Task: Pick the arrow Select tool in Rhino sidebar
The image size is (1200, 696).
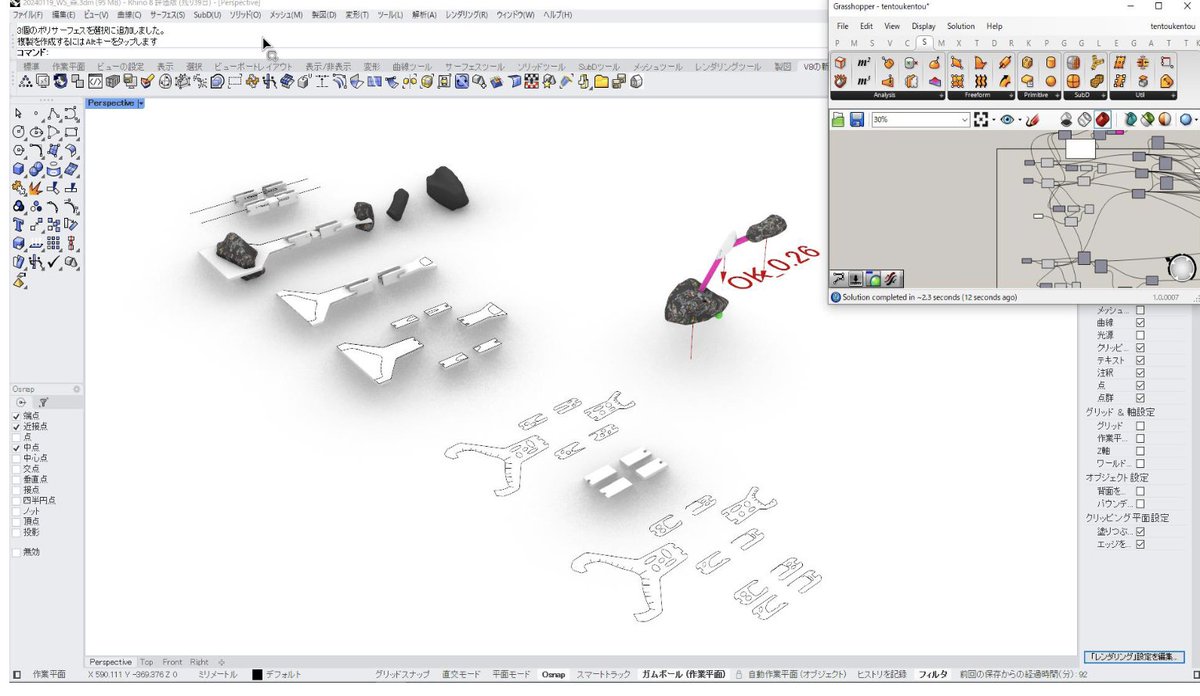Action: [x=18, y=114]
